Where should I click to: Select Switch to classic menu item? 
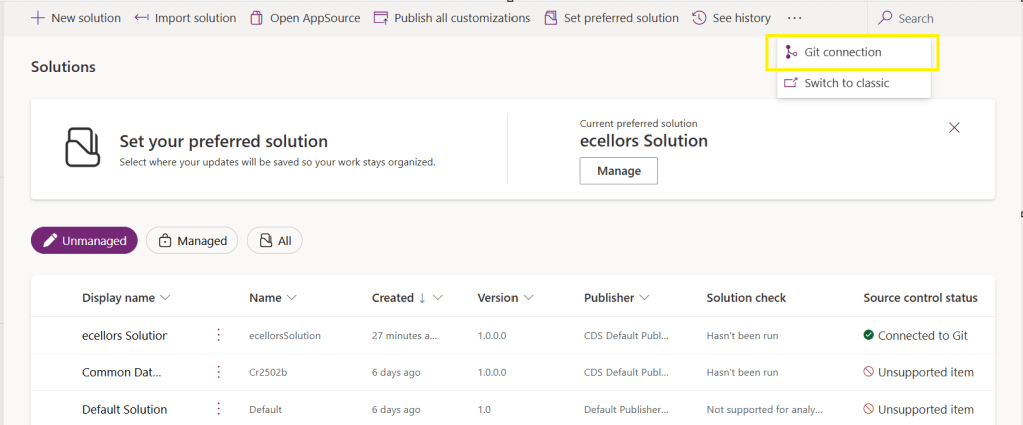[846, 83]
